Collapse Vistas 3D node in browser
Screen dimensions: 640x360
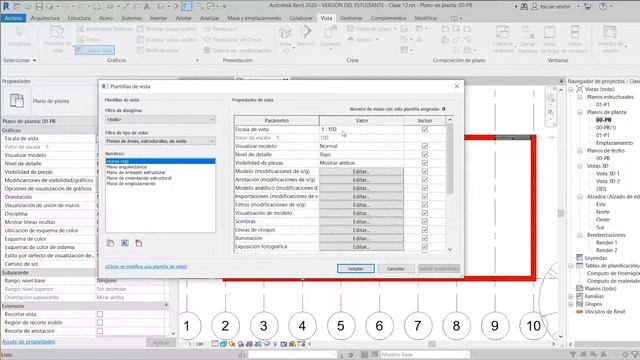point(580,166)
